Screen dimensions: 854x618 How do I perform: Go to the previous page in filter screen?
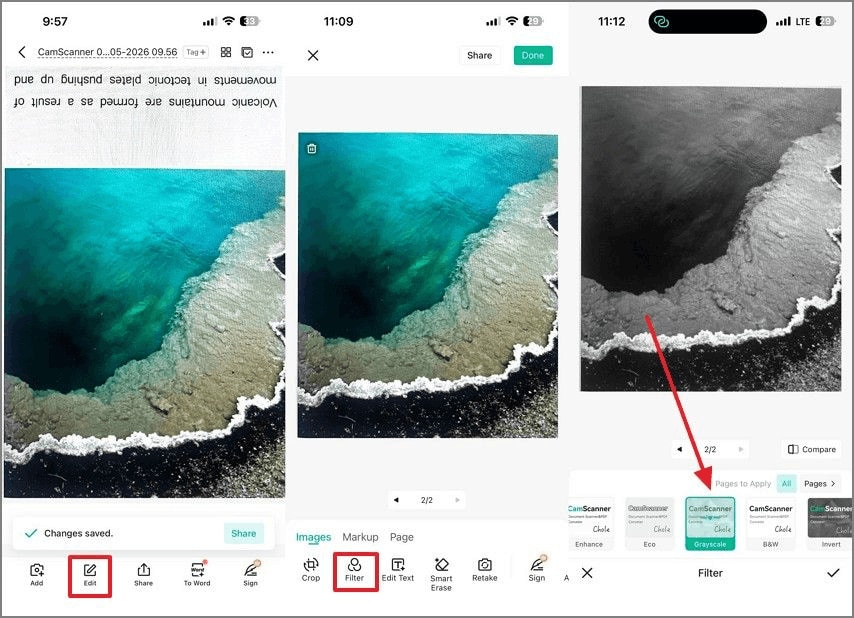click(x=679, y=449)
